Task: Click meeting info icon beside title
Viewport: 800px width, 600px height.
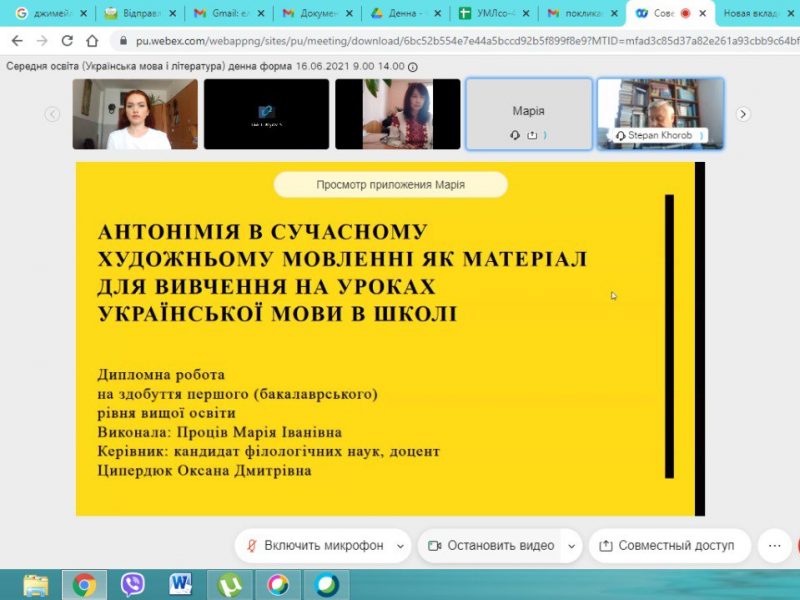Action: [x=414, y=66]
